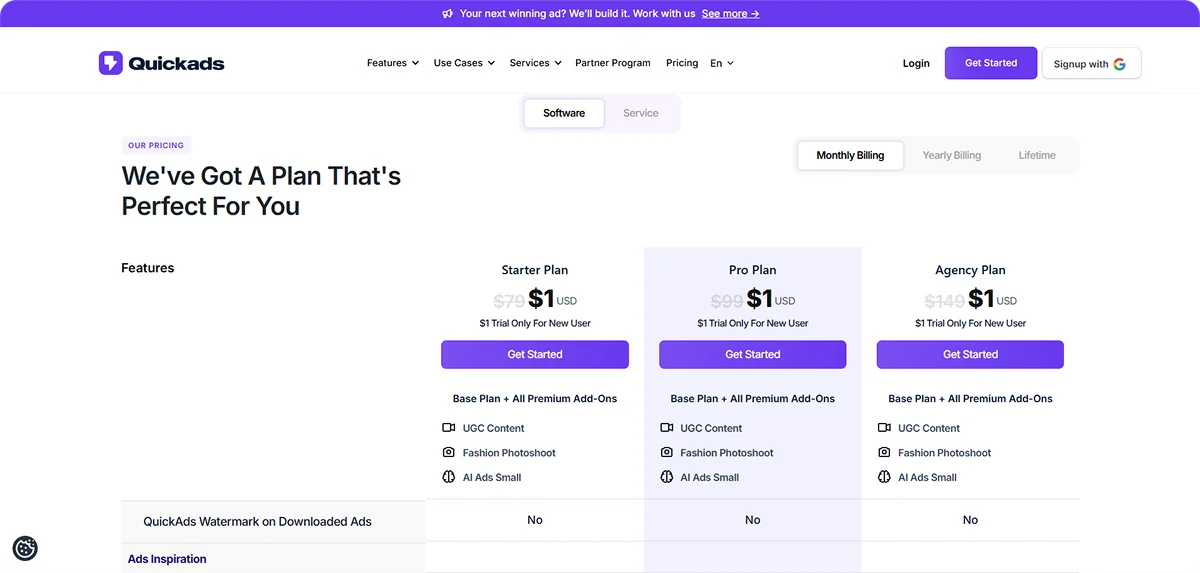Click strikethrough $79 price
Screen dimensions: 1200x573
pos(509,301)
